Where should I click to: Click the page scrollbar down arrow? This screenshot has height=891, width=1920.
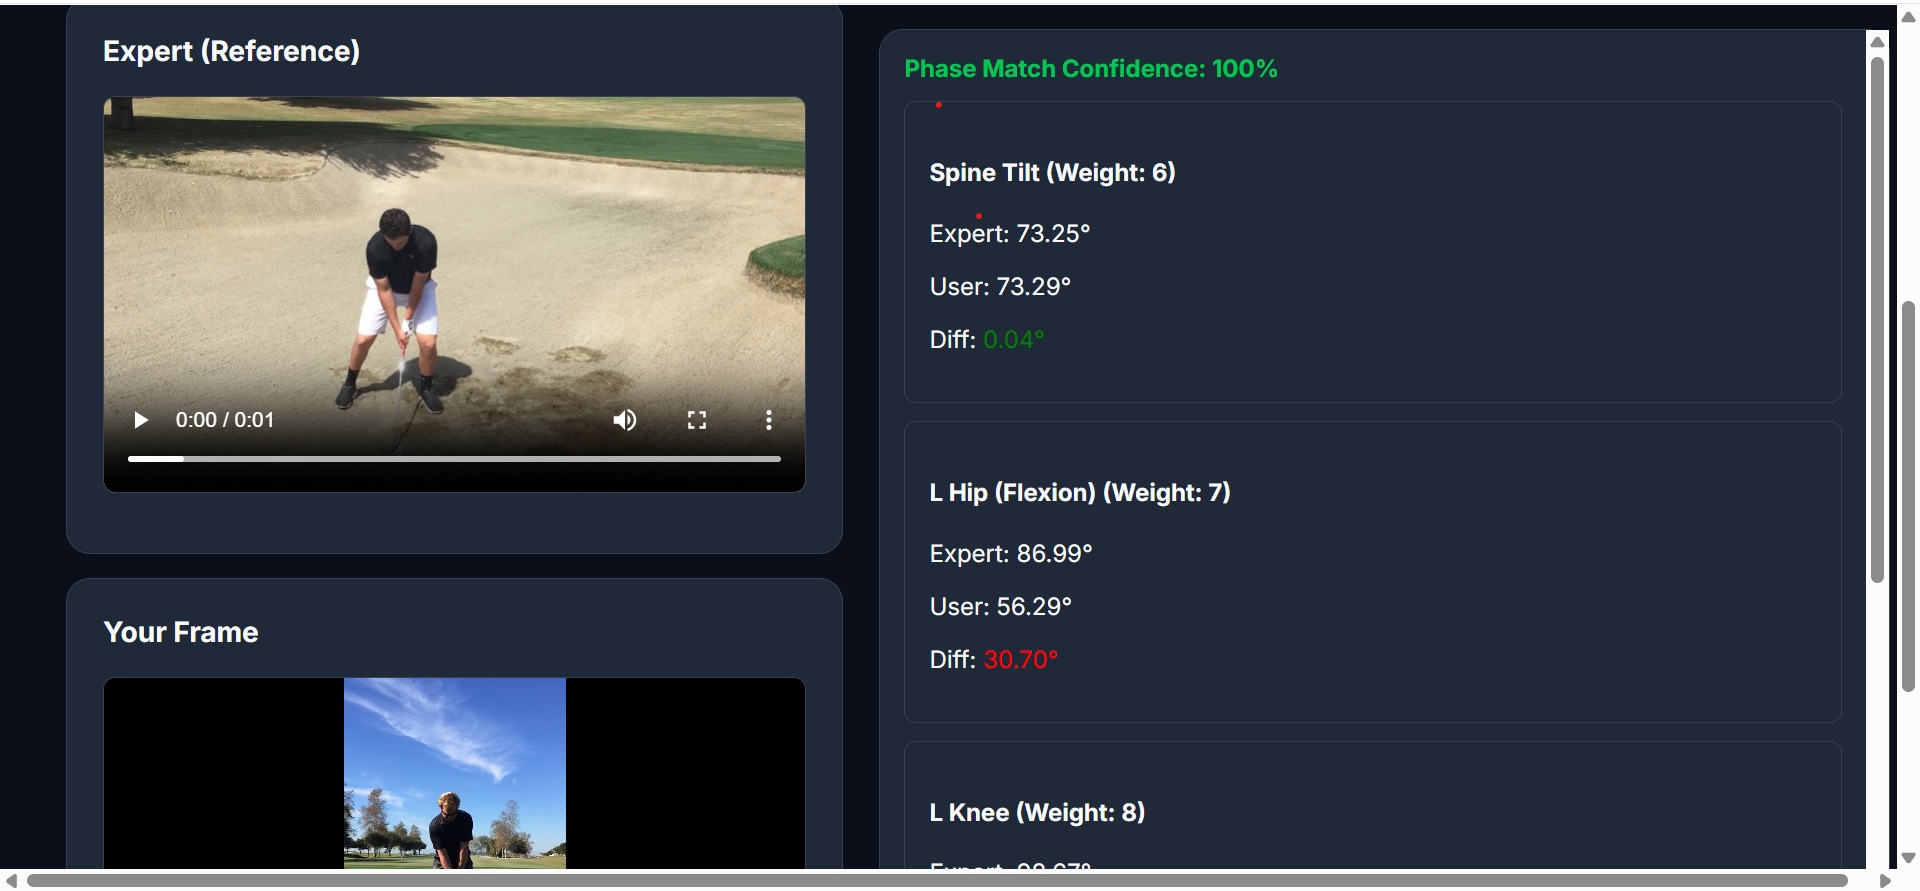click(x=1908, y=858)
